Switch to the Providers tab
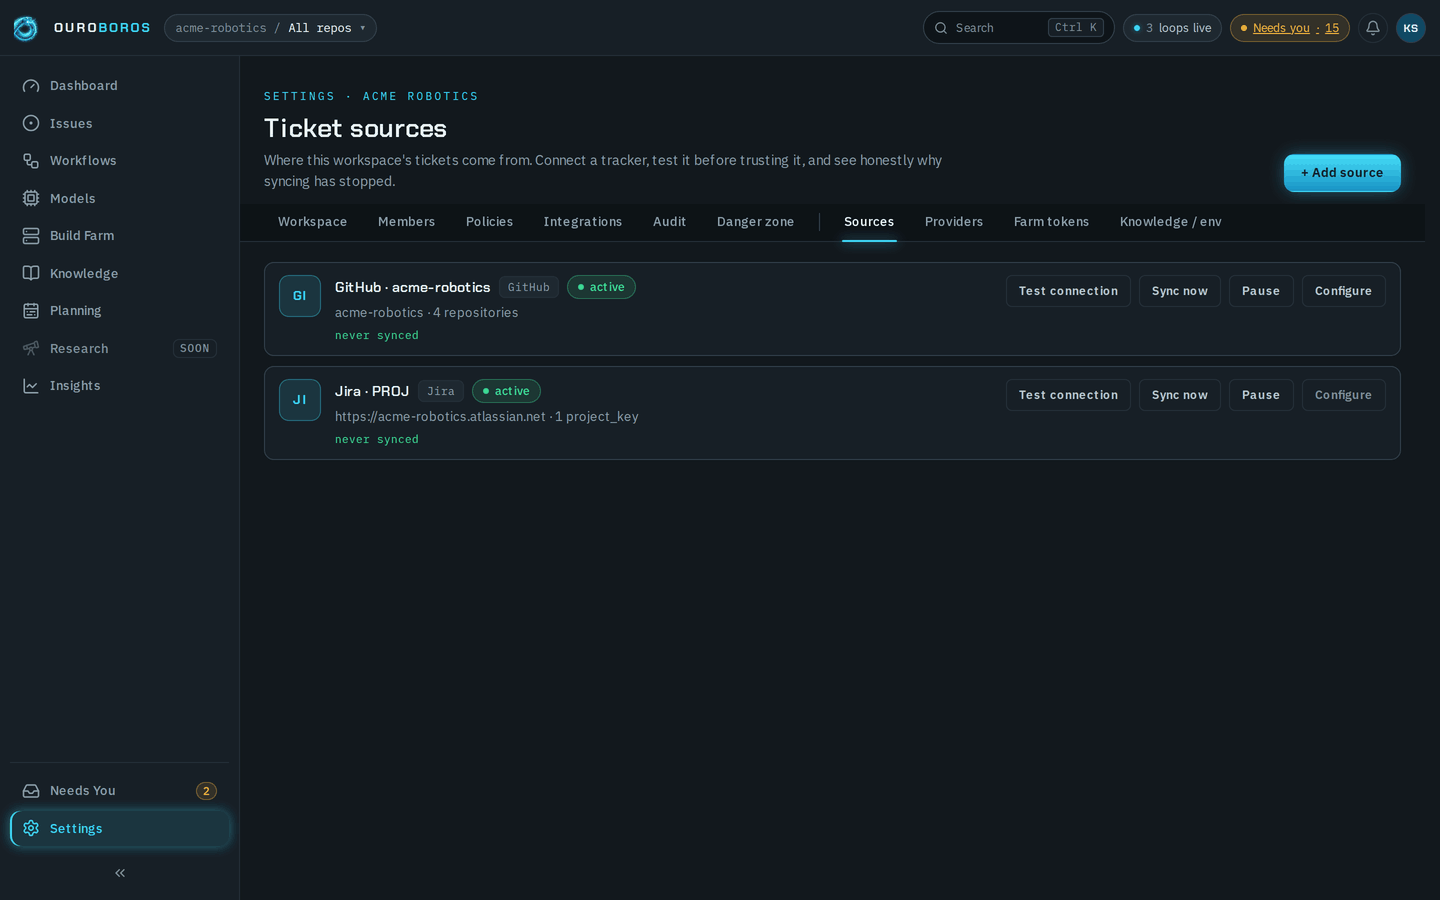 pyautogui.click(x=954, y=222)
